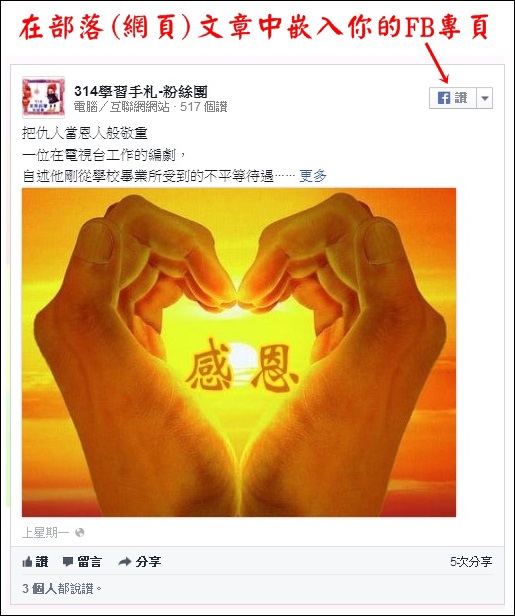Open the 3 個人都說讚 likers list
The height and width of the screenshot is (616, 515).
[62, 588]
